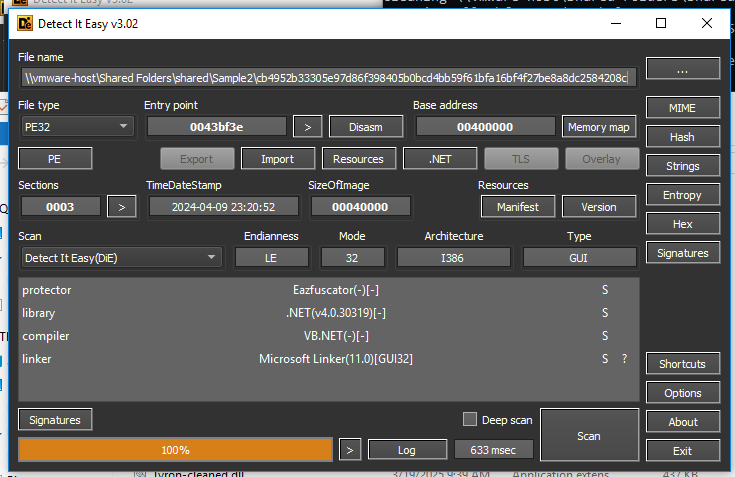Click the Overlay button
The height and width of the screenshot is (477, 735).
click(602, 159)
